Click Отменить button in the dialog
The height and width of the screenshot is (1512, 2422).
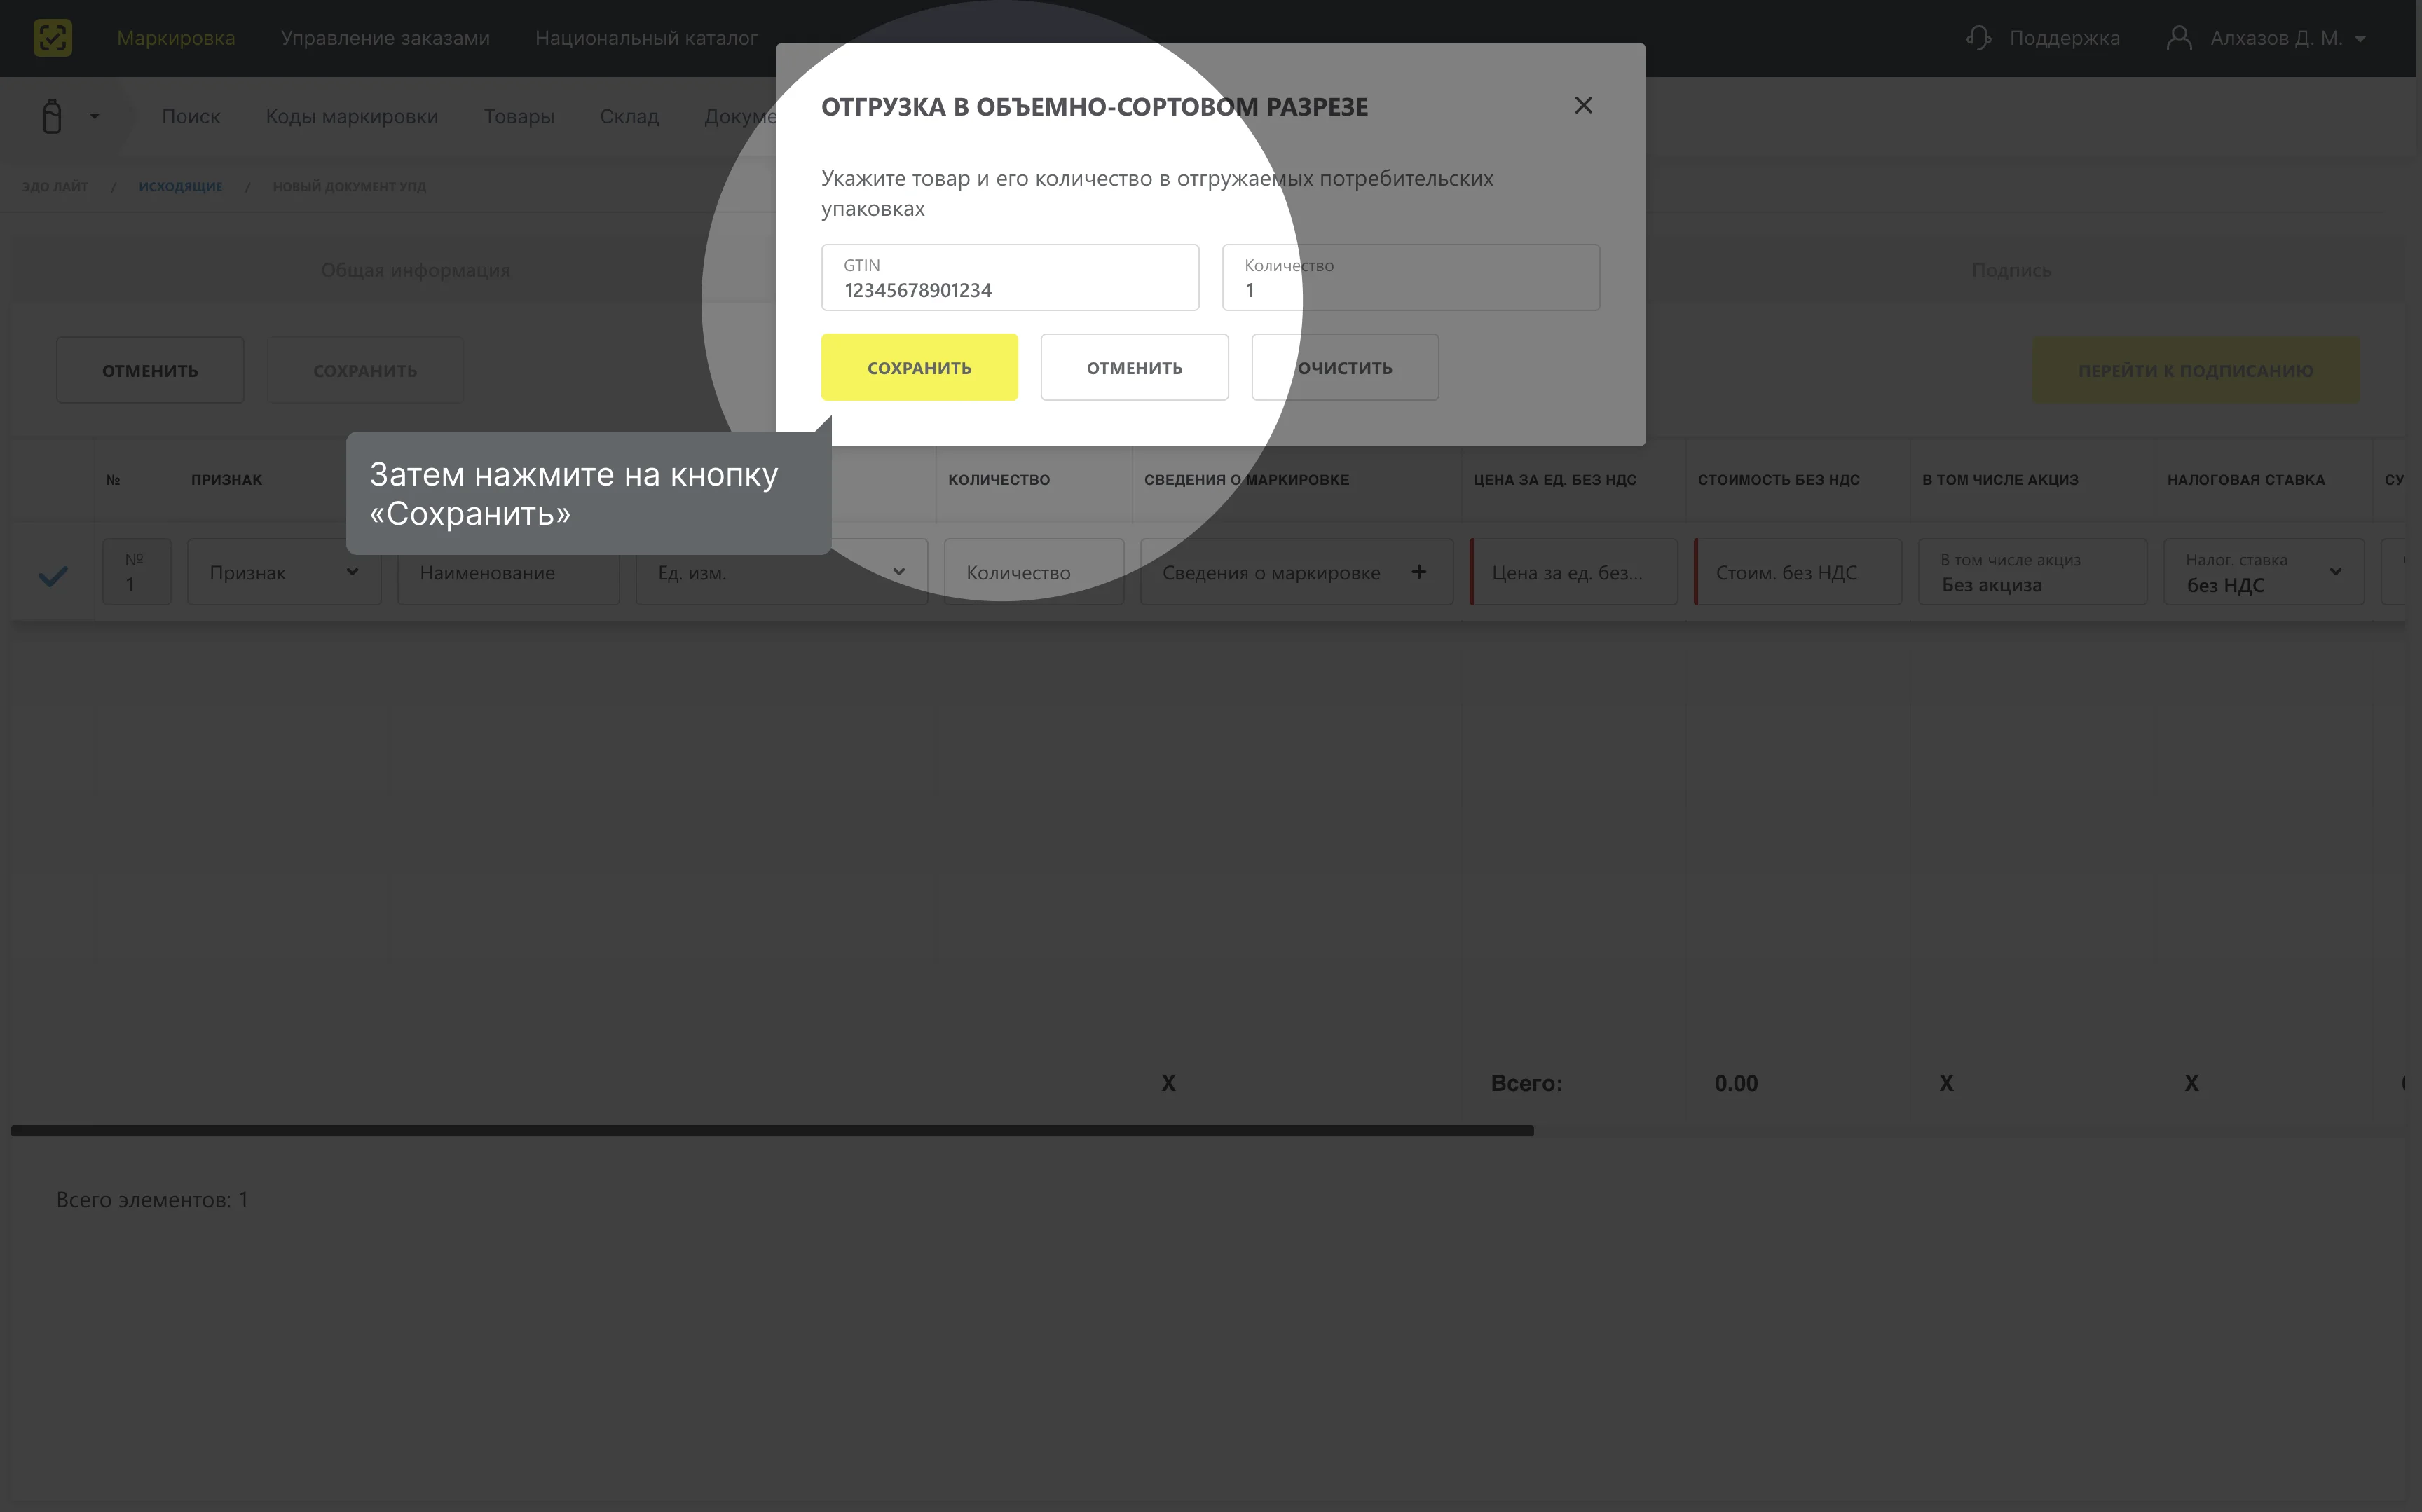coord(1134,368)
